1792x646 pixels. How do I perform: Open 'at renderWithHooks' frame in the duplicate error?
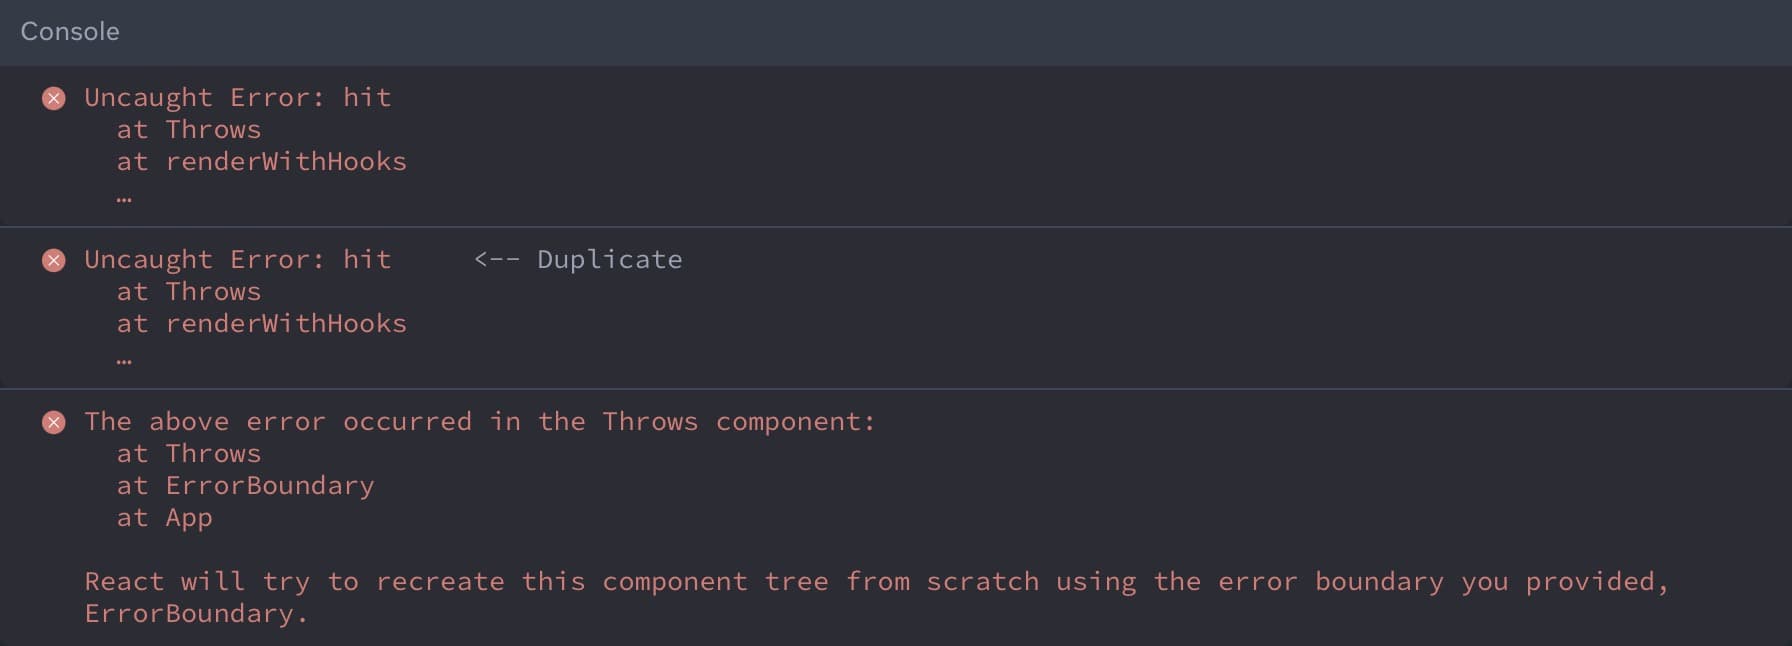pyautogui.click(x=262, y=324)
